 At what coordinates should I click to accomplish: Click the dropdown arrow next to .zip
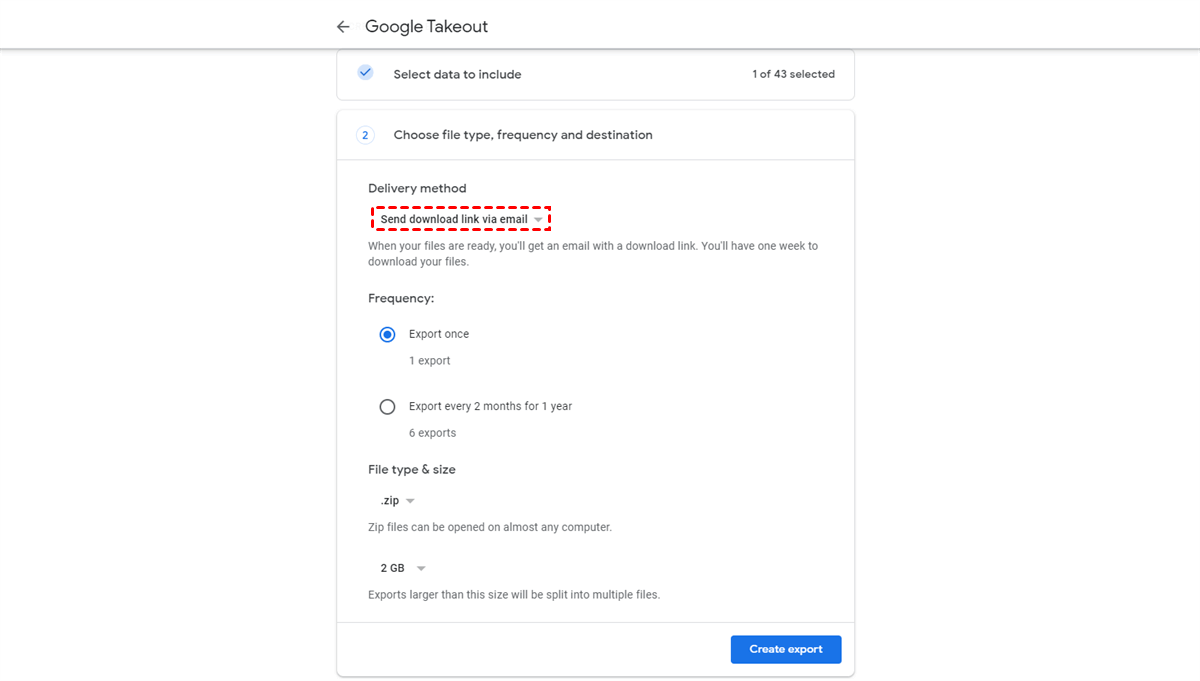point(411,500)
